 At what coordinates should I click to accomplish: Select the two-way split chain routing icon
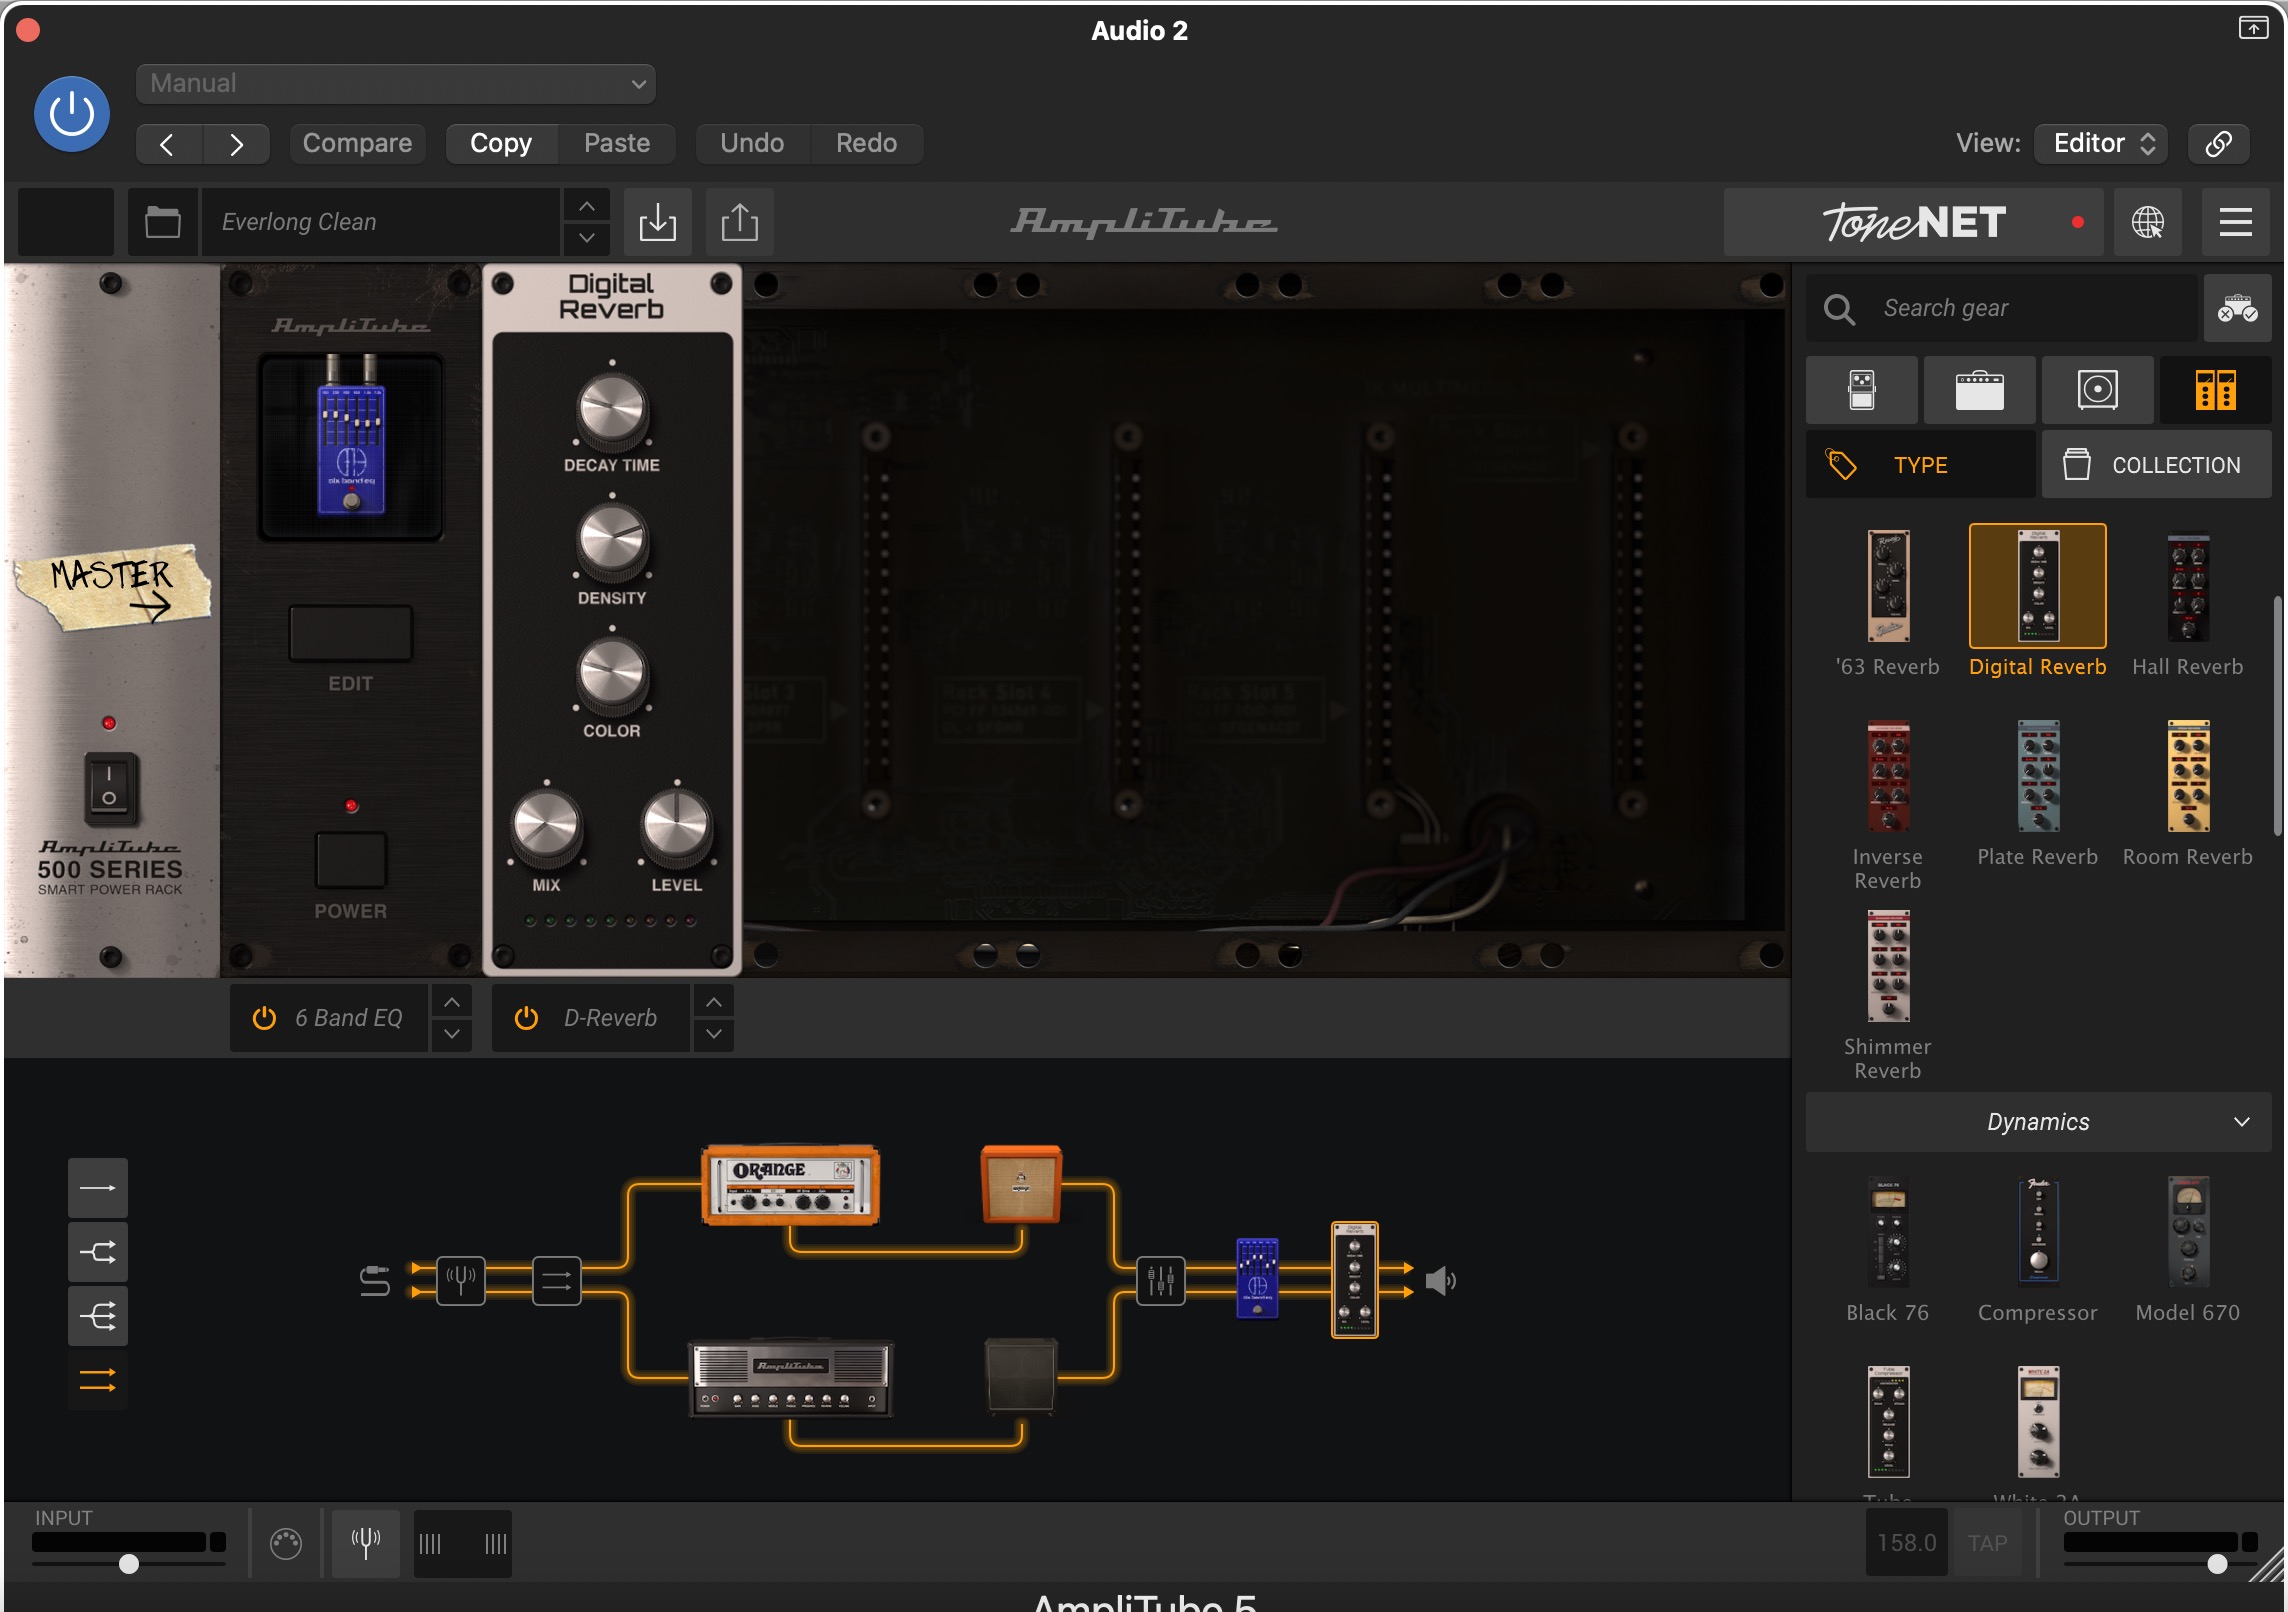(x=98, y=1252)
